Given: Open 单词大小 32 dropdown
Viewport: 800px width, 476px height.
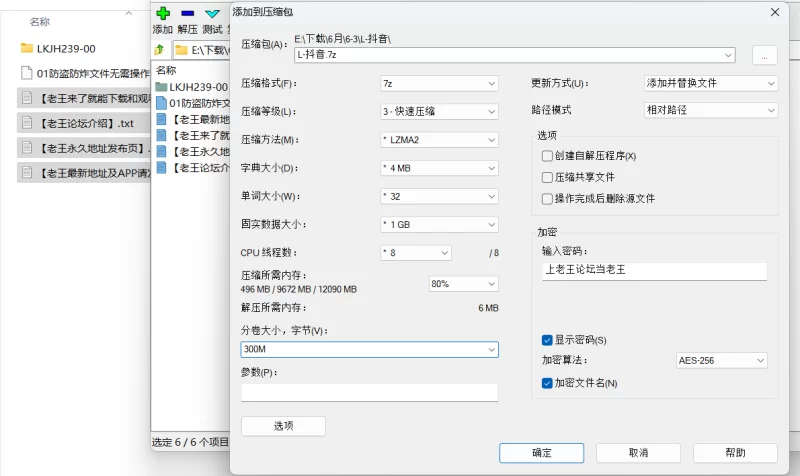Looking at the screenshot, I should 439,196.
